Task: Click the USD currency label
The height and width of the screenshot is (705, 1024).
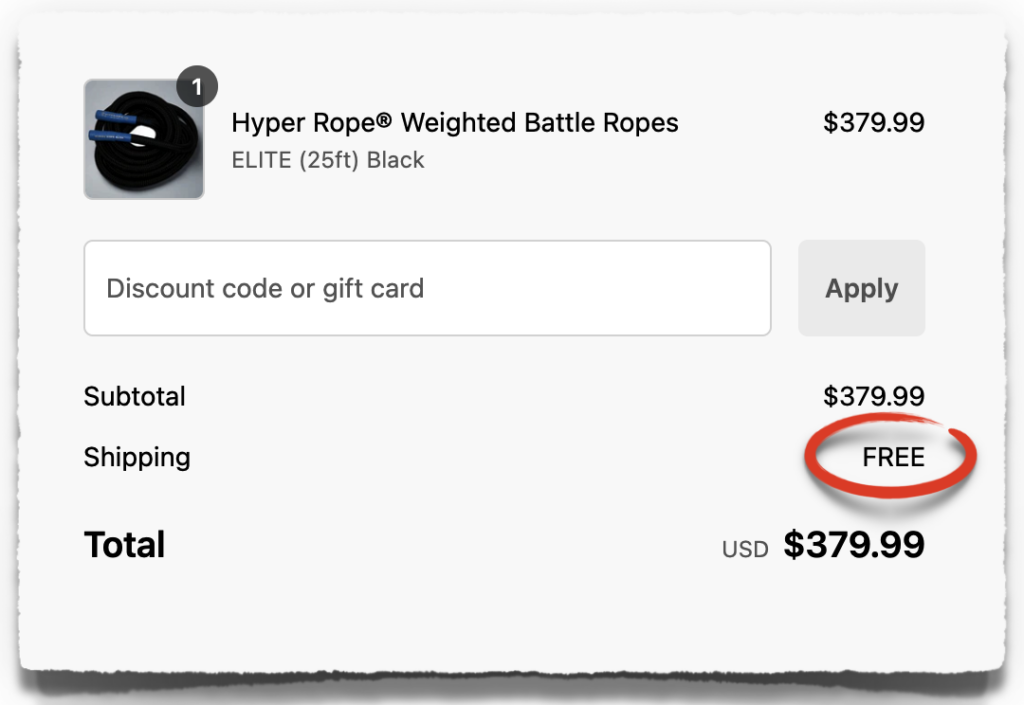Action: pos(745,548)
